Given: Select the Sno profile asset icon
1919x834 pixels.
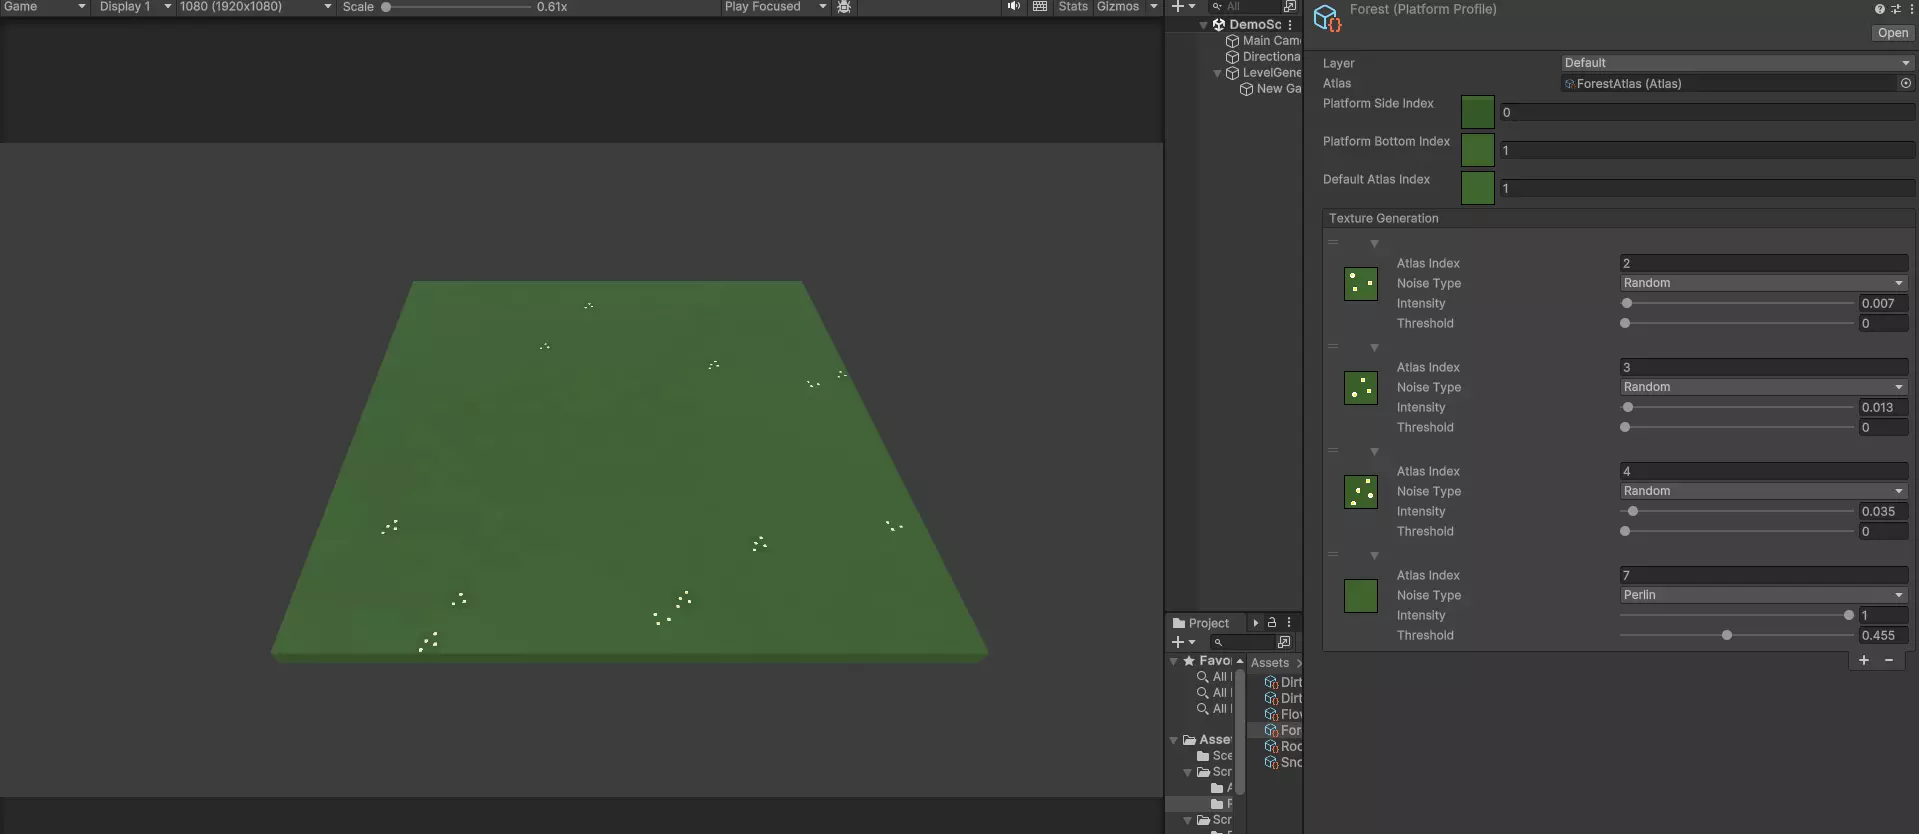Looking at the screenshot, I should [x=1271, y=763].
